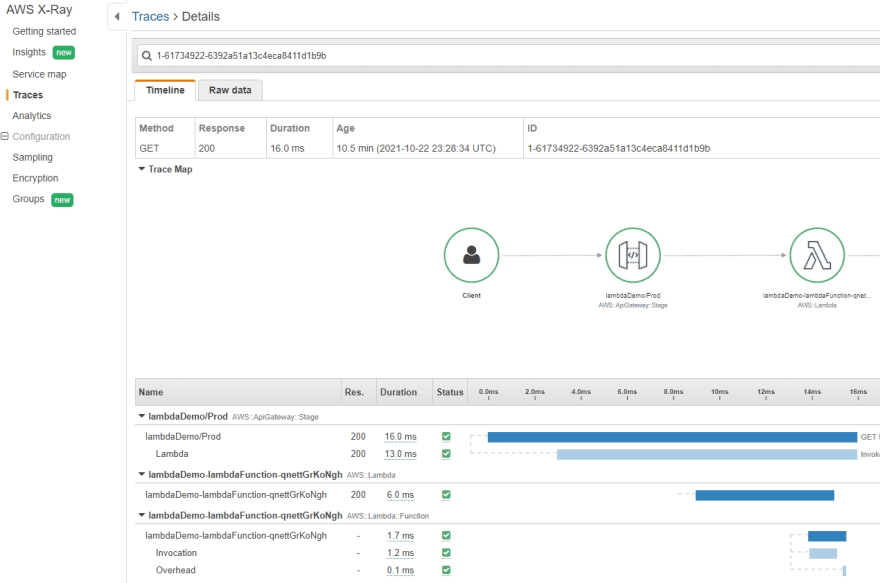
Task: Open the Analytics page
Action: click(x=32, y=116)
